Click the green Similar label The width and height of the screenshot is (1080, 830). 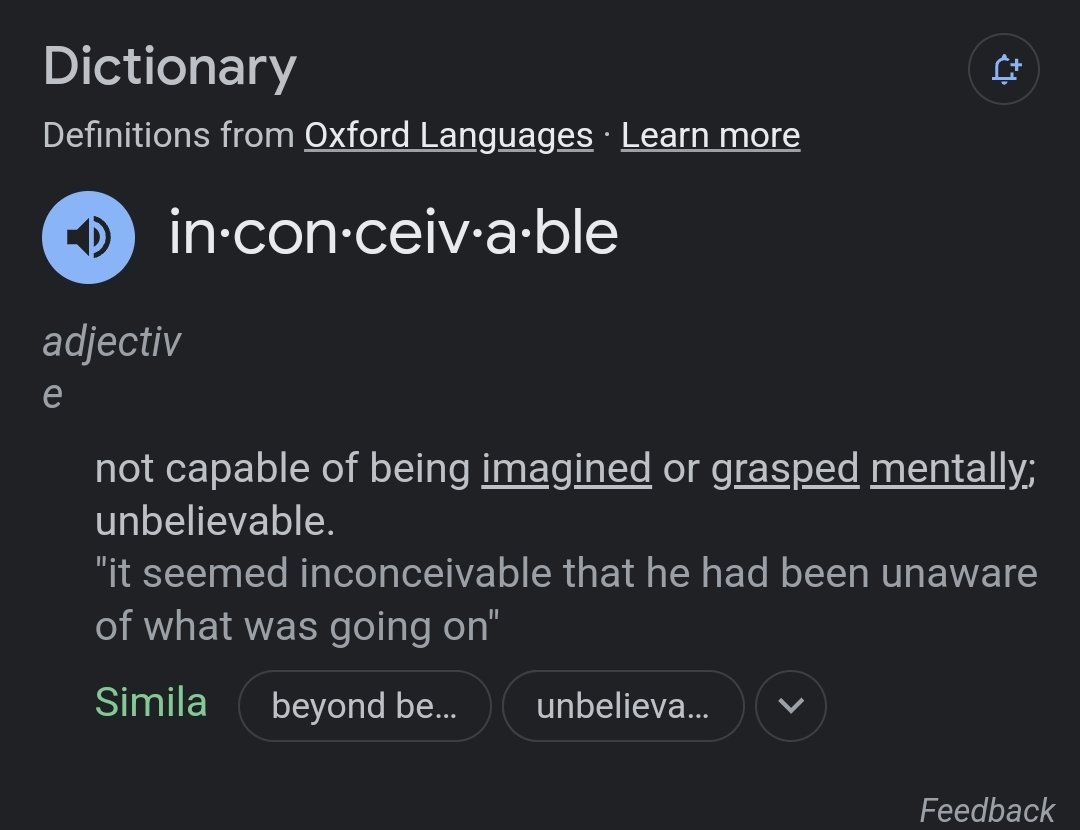[x=151, y=703]
